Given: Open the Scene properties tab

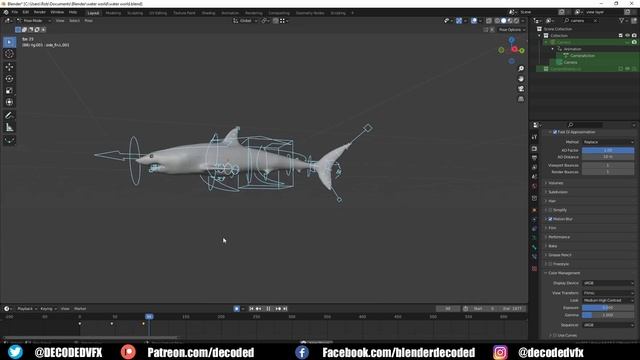Looking at the screenshot, I should (x=534, y=177).
